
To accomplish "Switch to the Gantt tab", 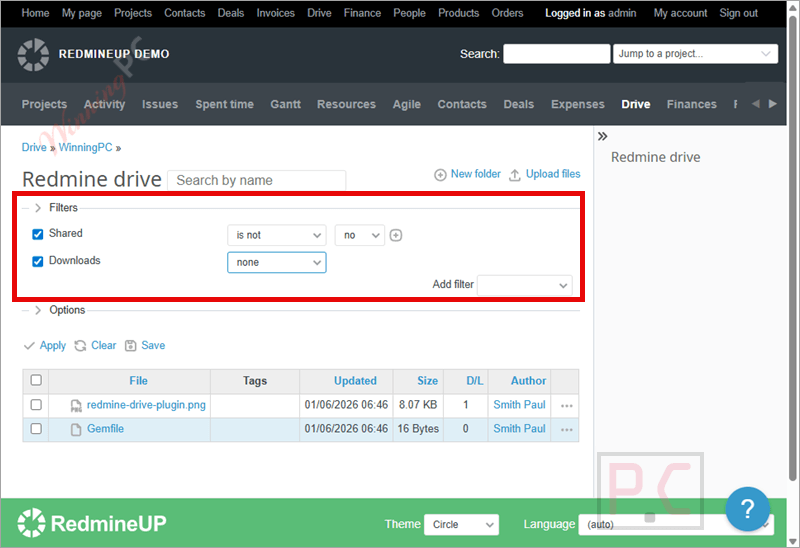I will (285, 104).
